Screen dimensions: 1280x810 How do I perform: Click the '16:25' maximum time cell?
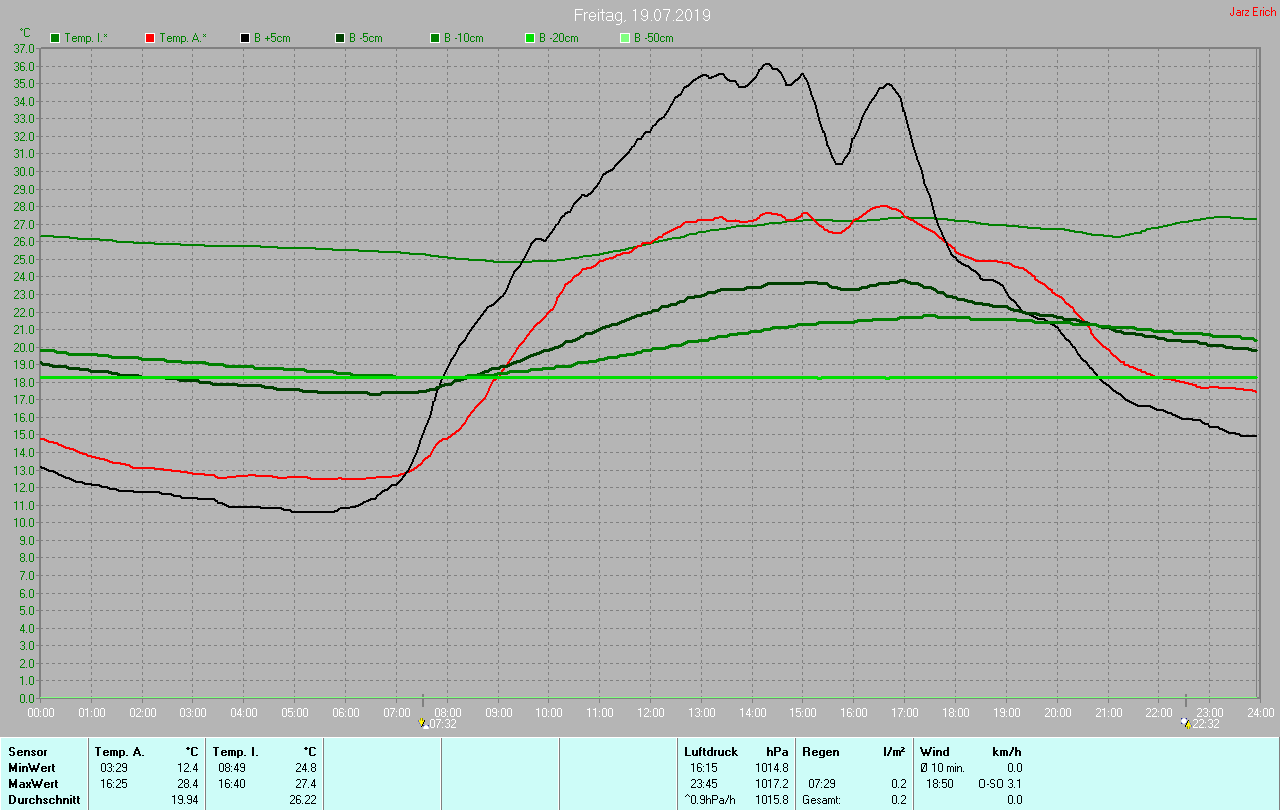pos(114,784)
